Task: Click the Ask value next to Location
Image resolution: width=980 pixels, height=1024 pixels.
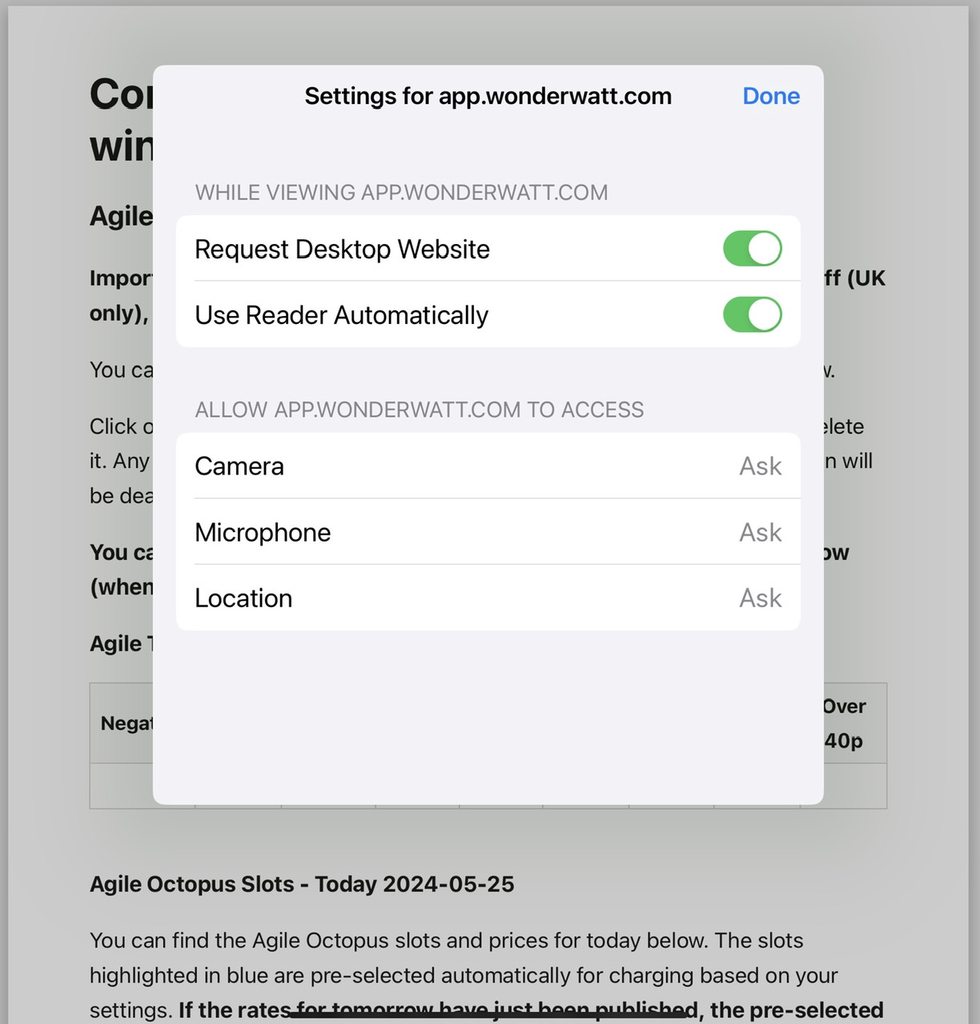Action: 760,598
